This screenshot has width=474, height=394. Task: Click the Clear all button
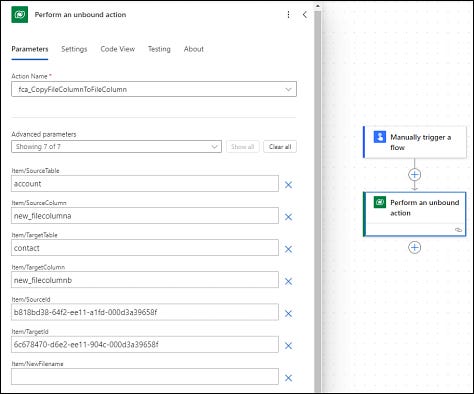280,147
